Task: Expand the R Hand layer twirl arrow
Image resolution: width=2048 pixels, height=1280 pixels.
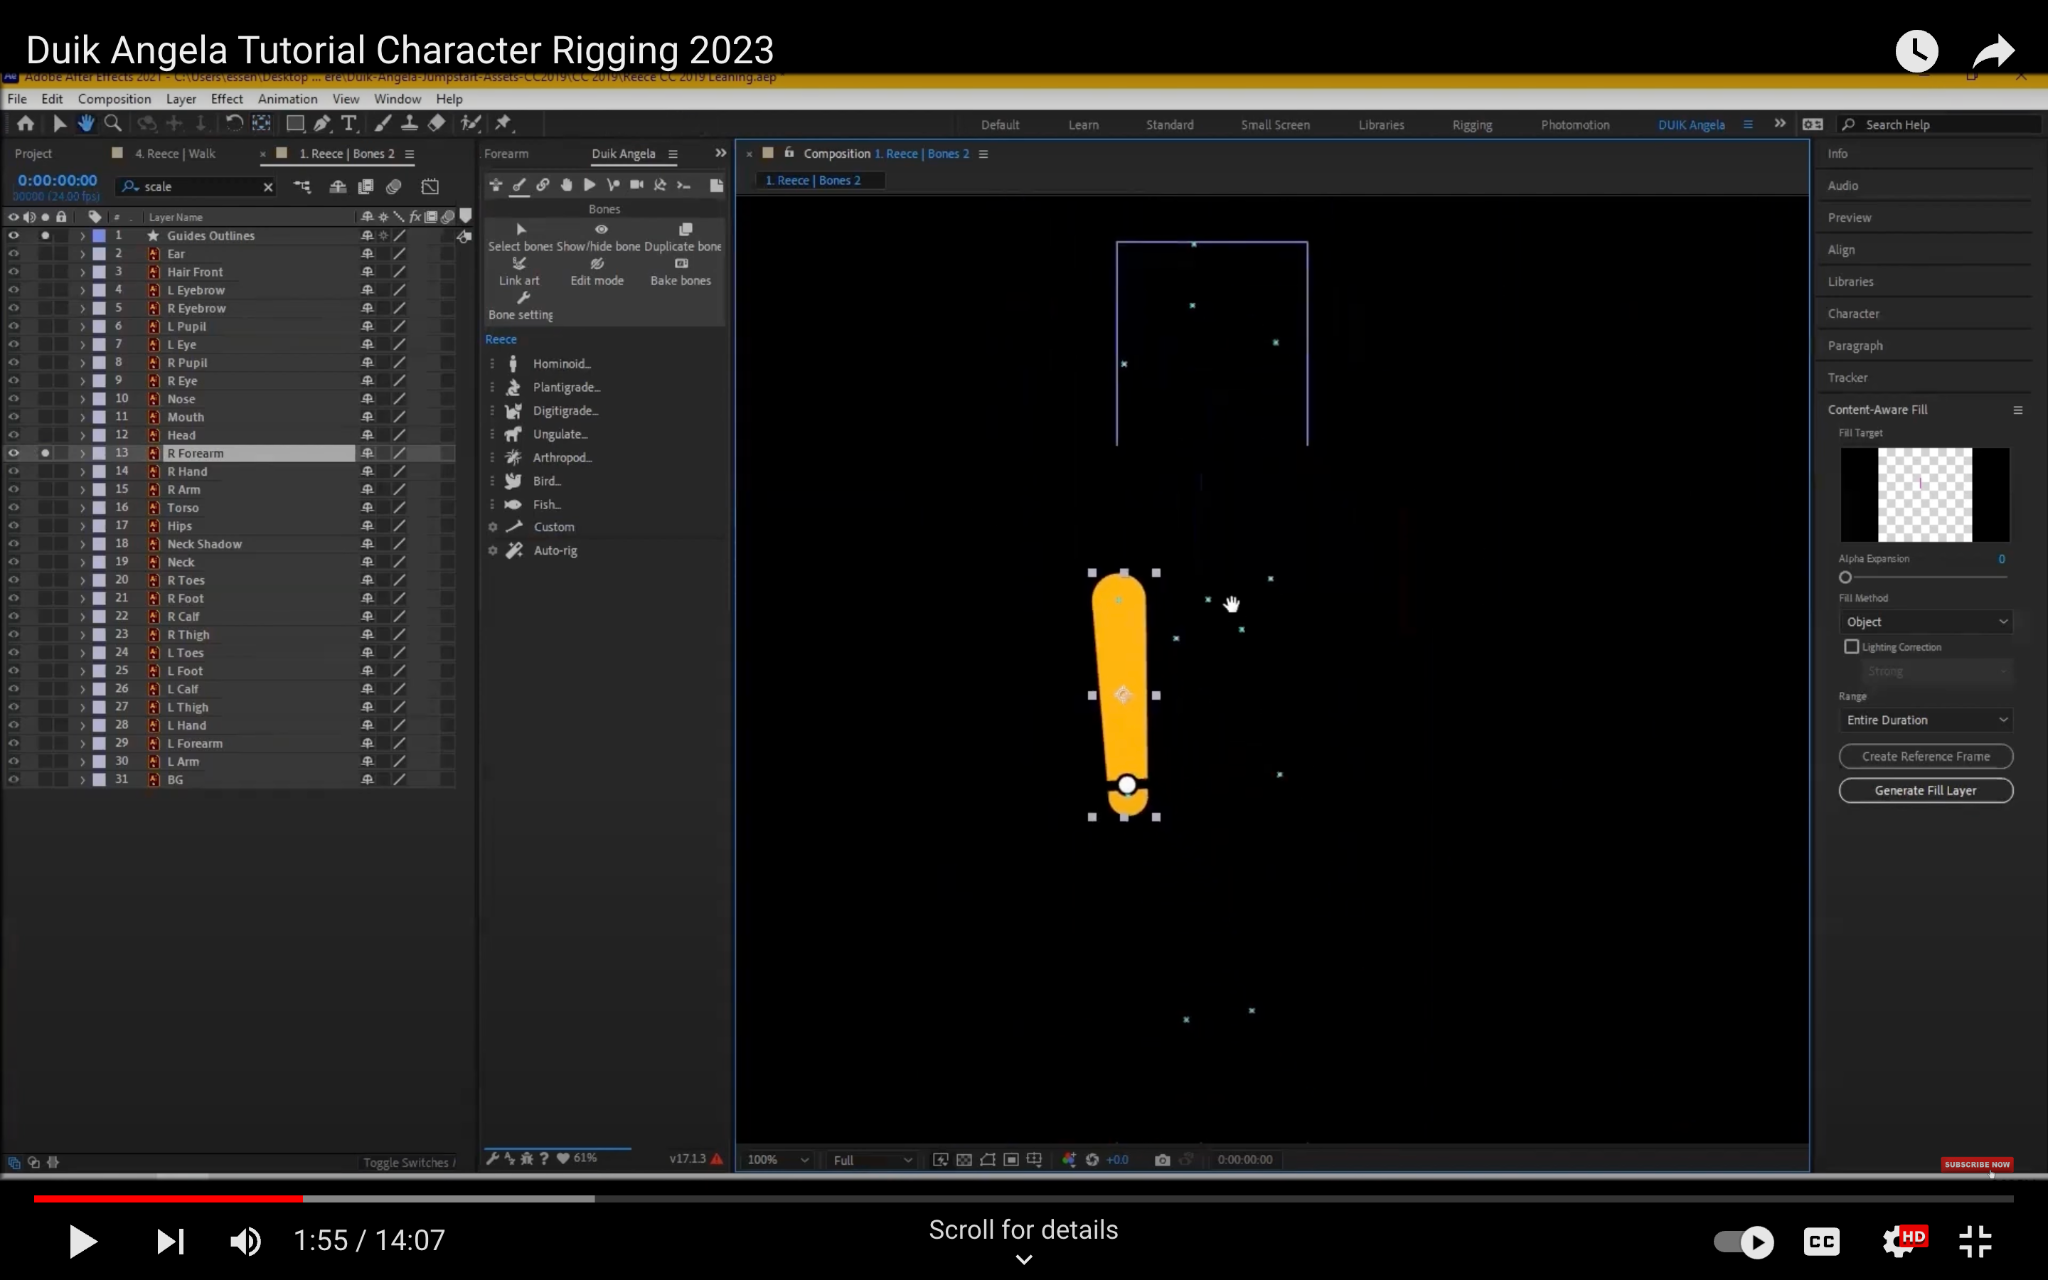Action: tap(82, 472)
